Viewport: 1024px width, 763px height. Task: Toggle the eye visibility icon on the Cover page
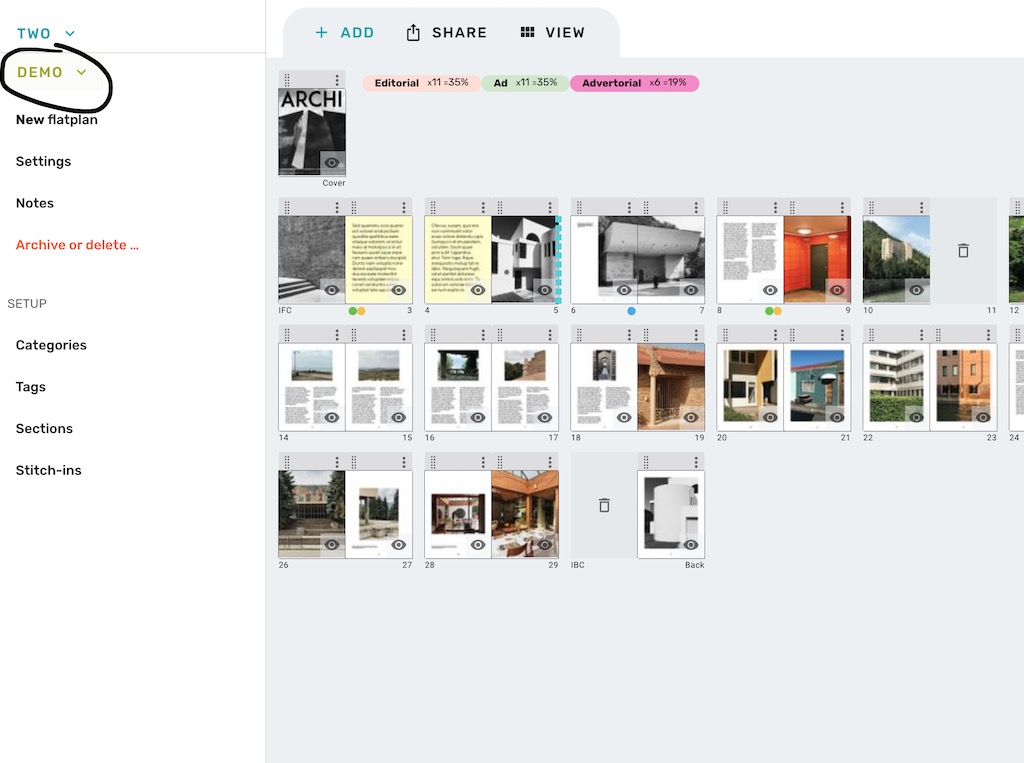[x=331, y=163]
